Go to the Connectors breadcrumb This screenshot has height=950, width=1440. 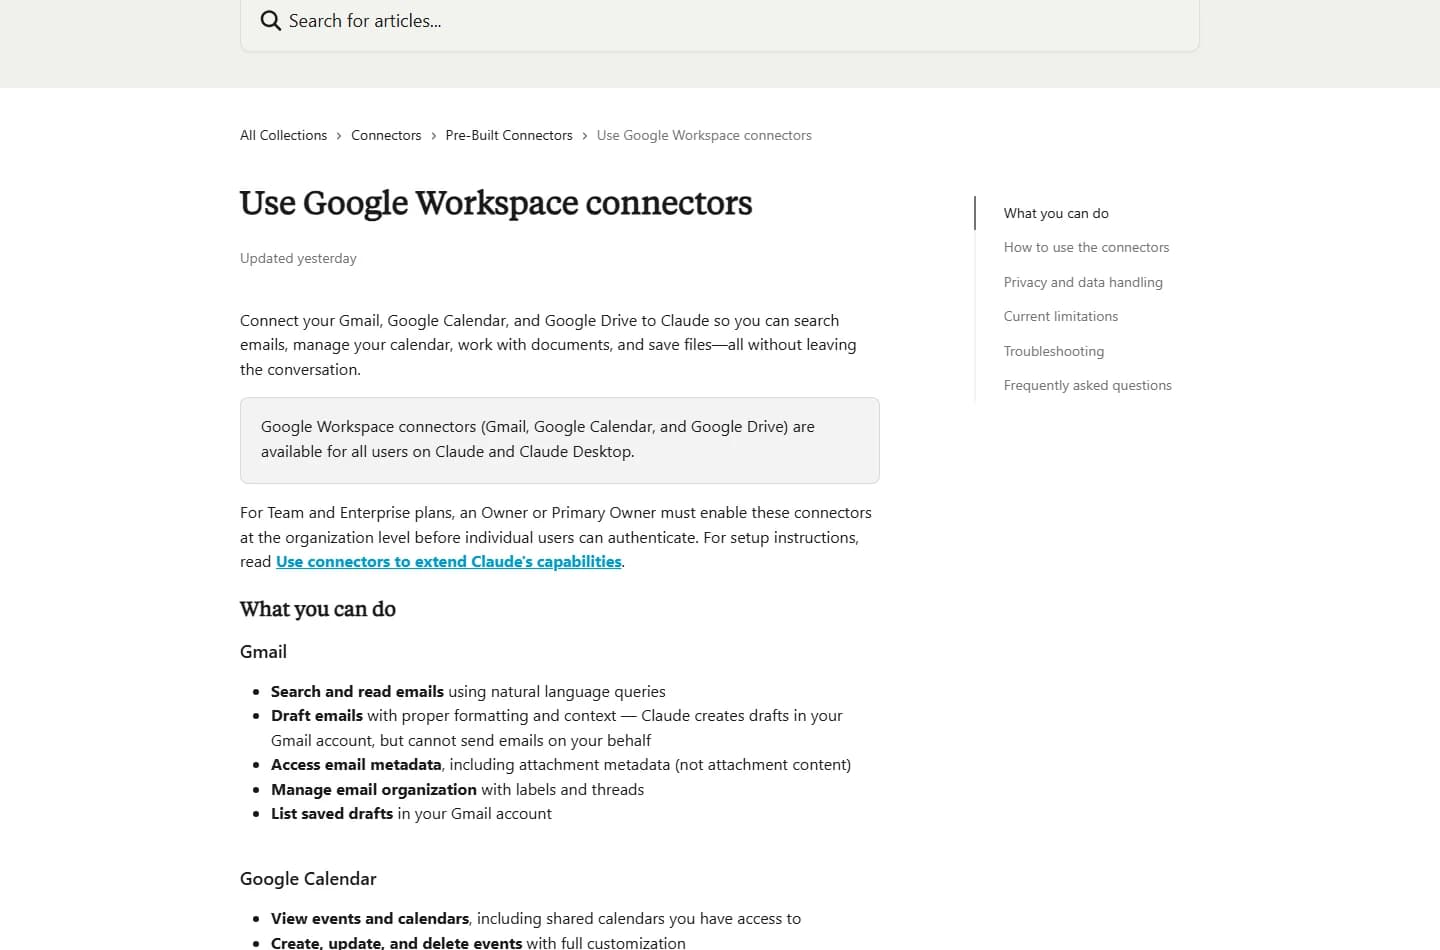click(386, 135)
